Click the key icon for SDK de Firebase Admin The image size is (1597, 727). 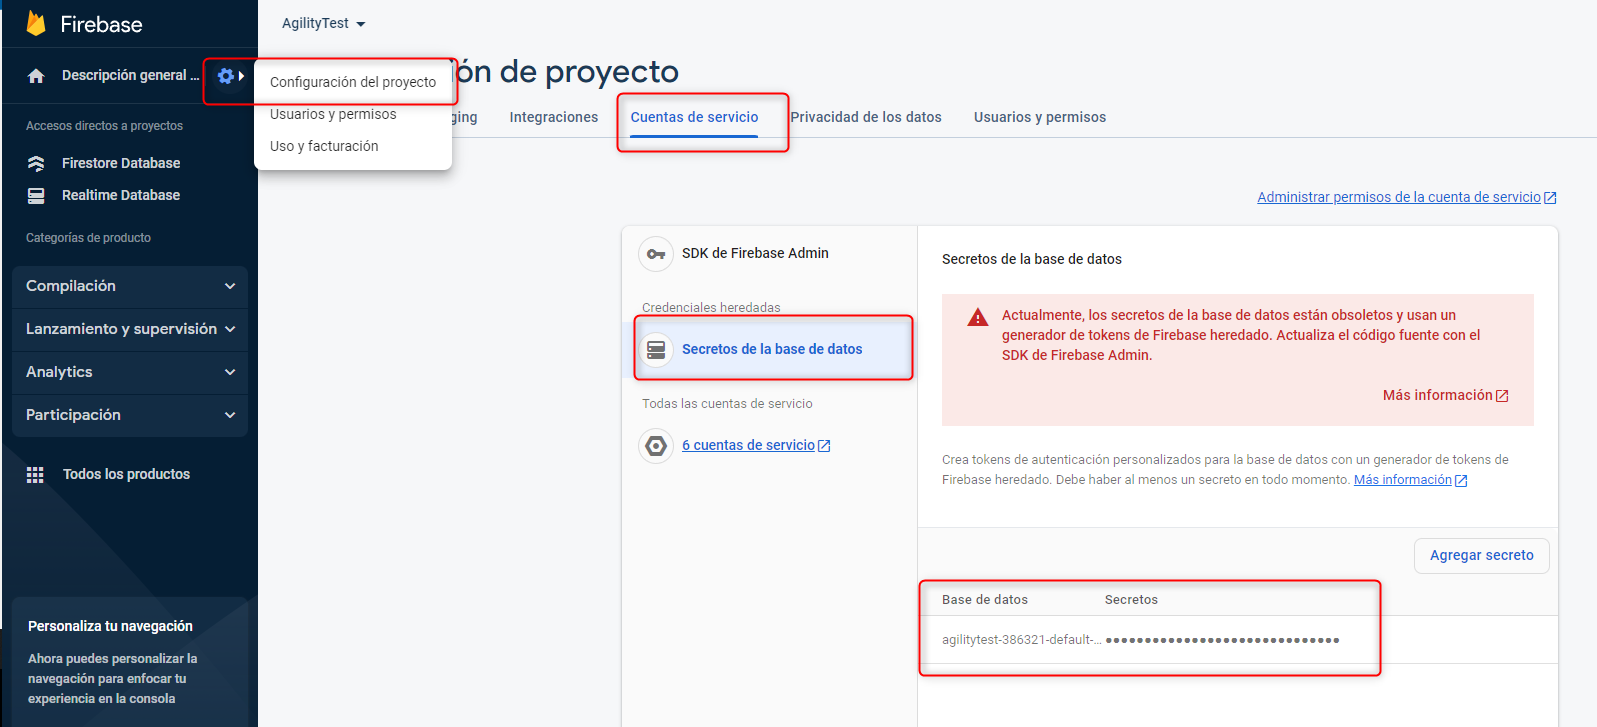pos(656,254)
